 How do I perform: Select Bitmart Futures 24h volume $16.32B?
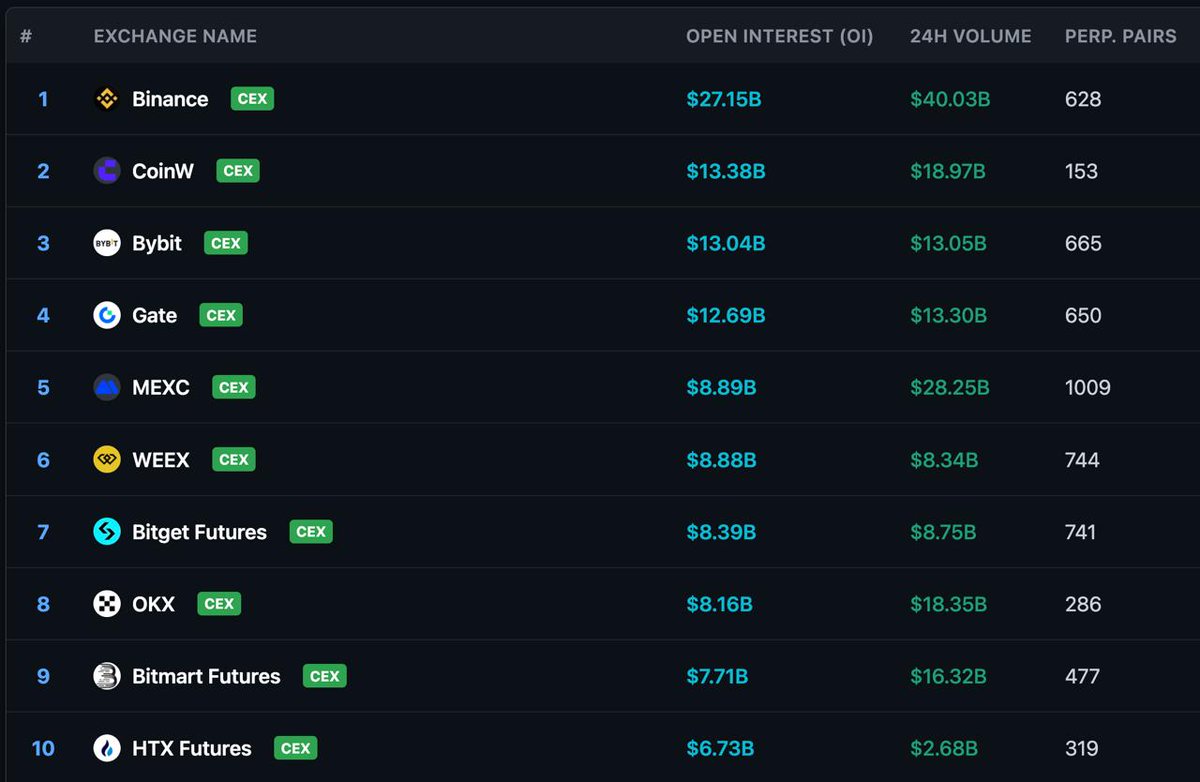[948, 676]
